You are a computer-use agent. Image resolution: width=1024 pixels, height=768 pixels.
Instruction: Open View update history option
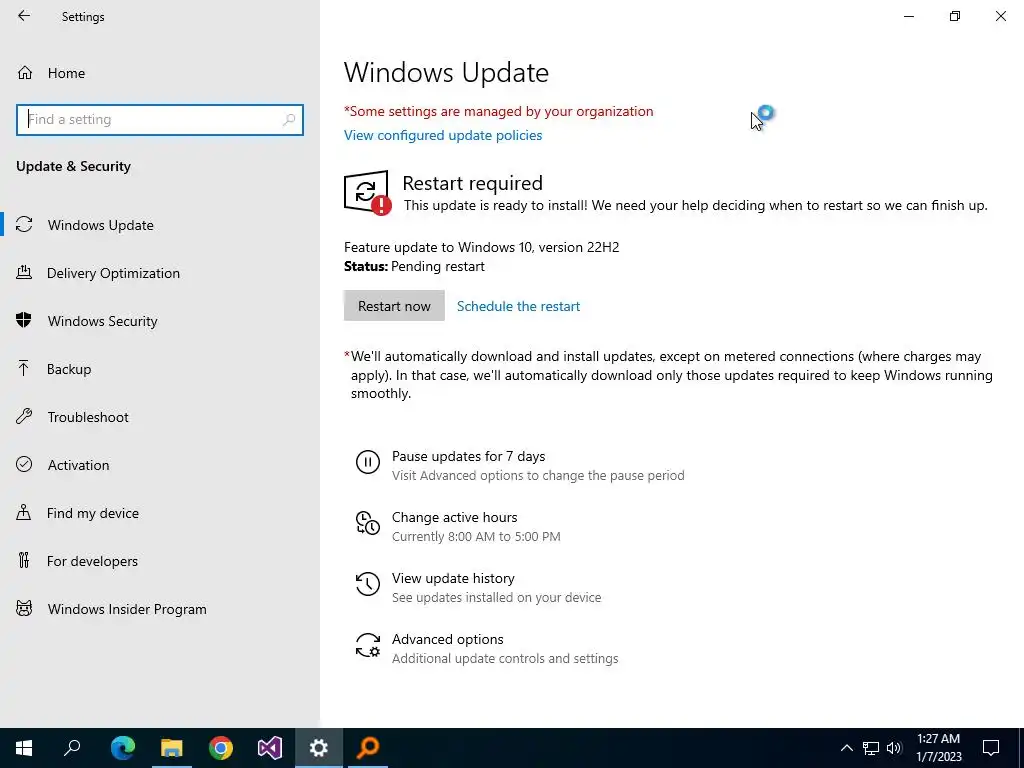click(453, 579)
